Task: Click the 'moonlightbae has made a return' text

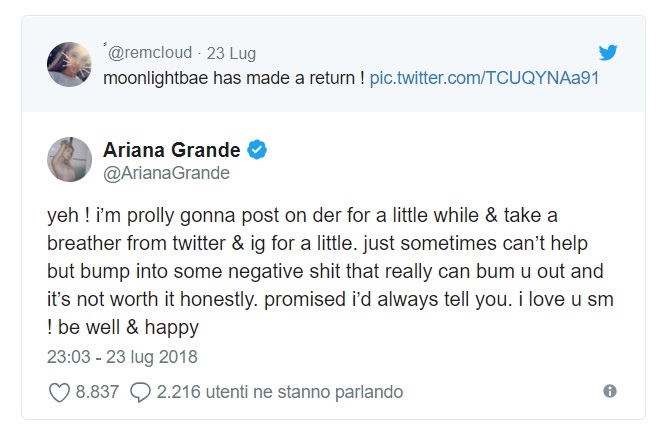Action: point(234,78)
